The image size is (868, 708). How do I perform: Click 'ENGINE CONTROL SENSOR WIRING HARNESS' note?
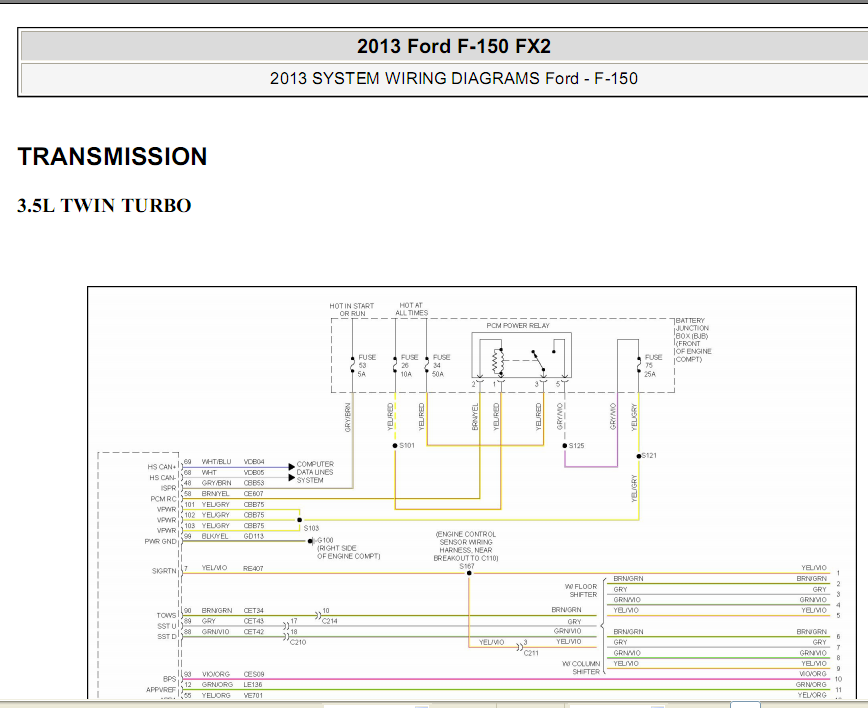(466, 546)
